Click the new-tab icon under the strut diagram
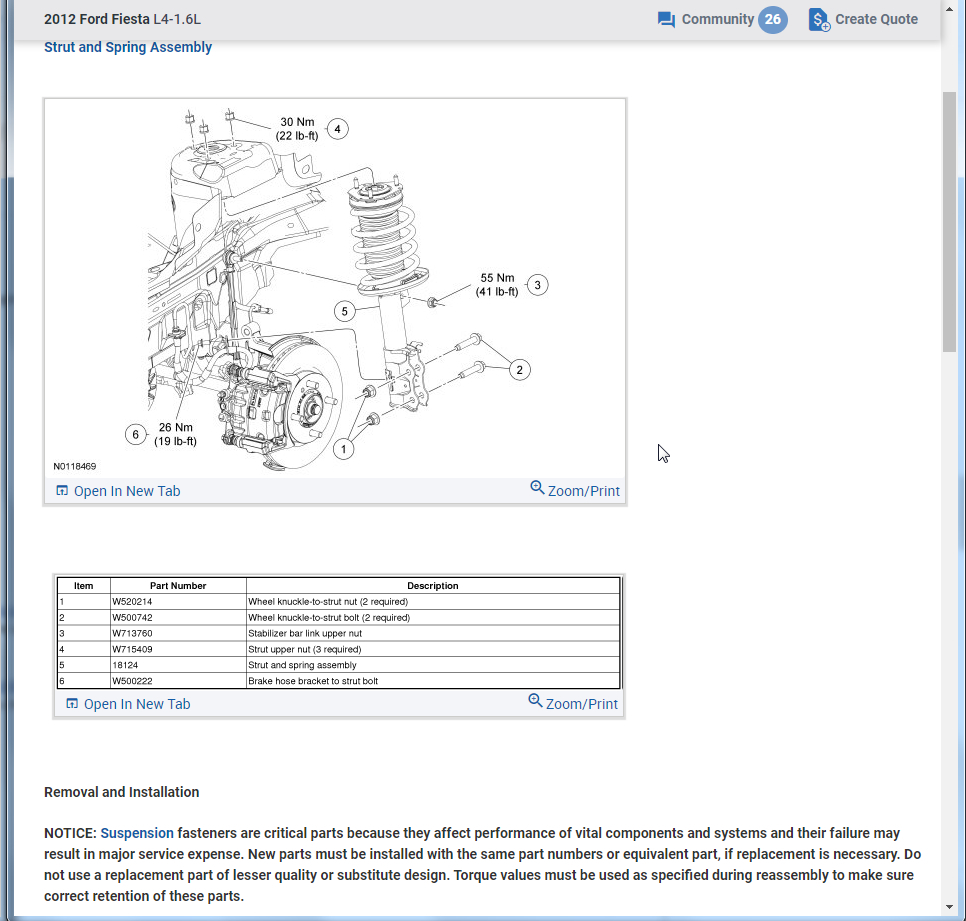The width and height of the screenshot is (966, 921). click(62, 491)
